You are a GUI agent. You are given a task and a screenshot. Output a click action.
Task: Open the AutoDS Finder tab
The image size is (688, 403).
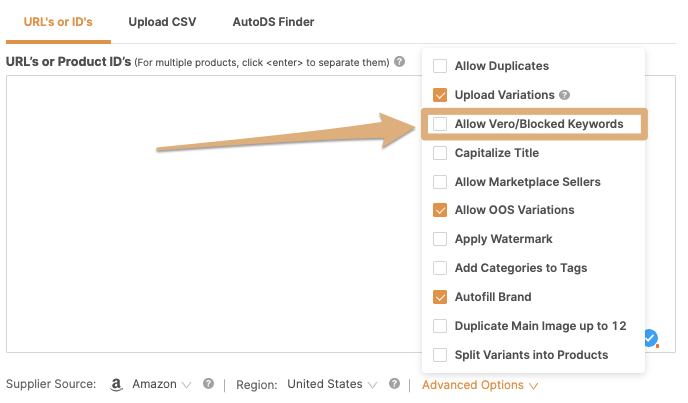pyautogui.click(x=273, y=22)
